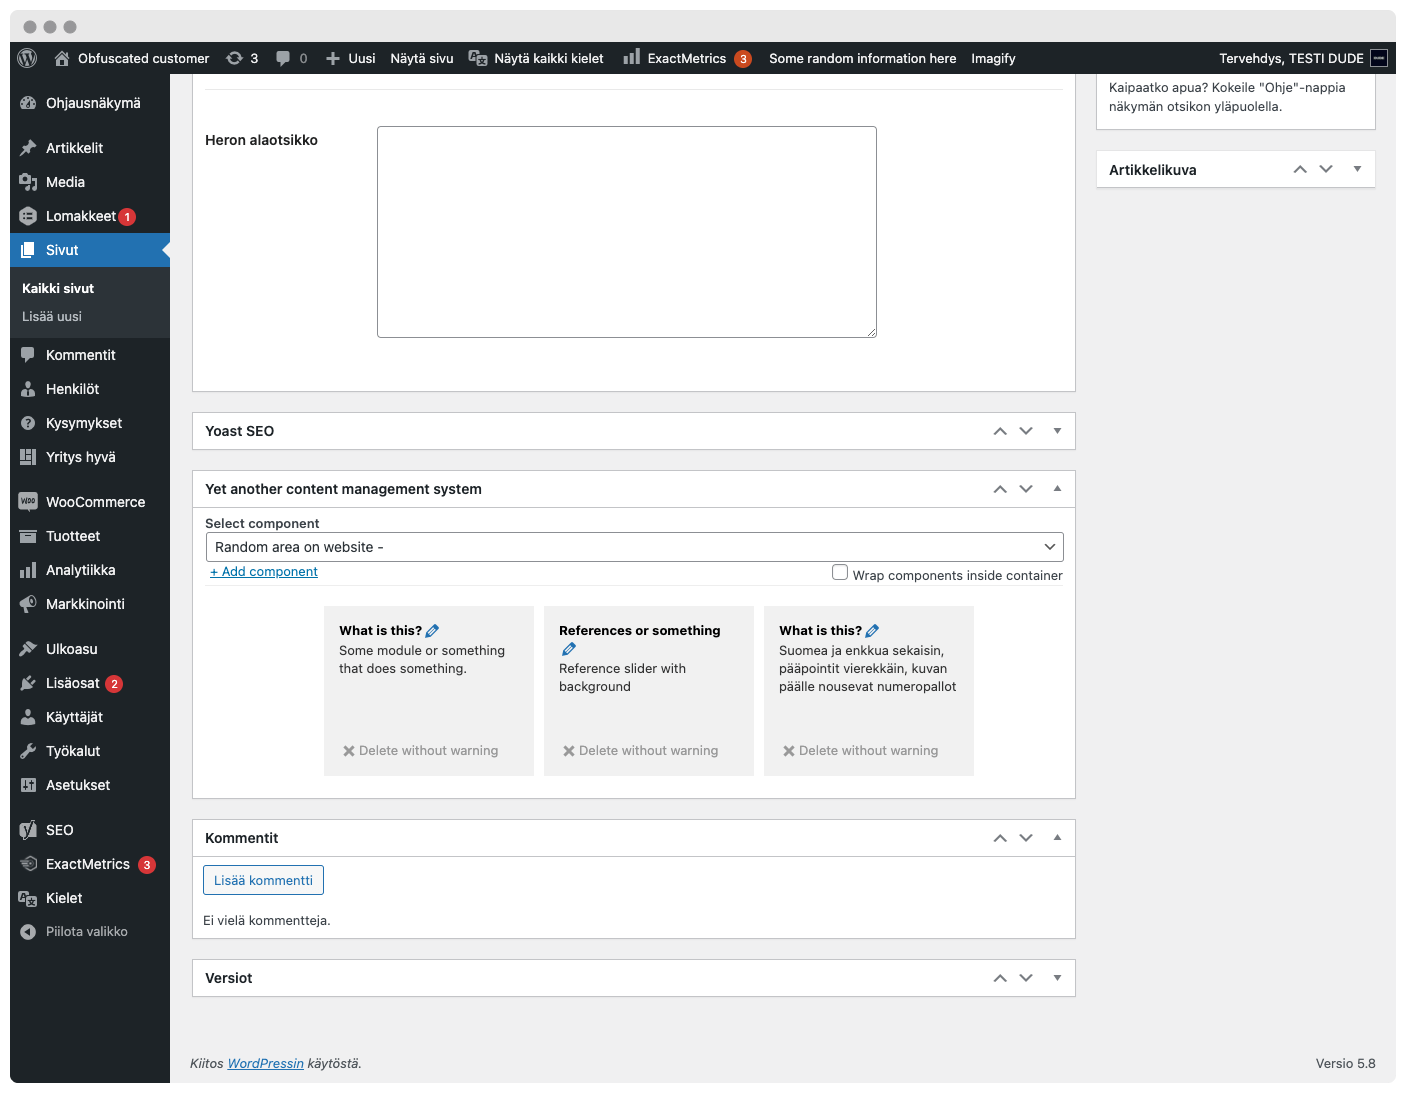Click the + Add component link
Viewport: 1406px width, 1093px height.
(264, 572)
